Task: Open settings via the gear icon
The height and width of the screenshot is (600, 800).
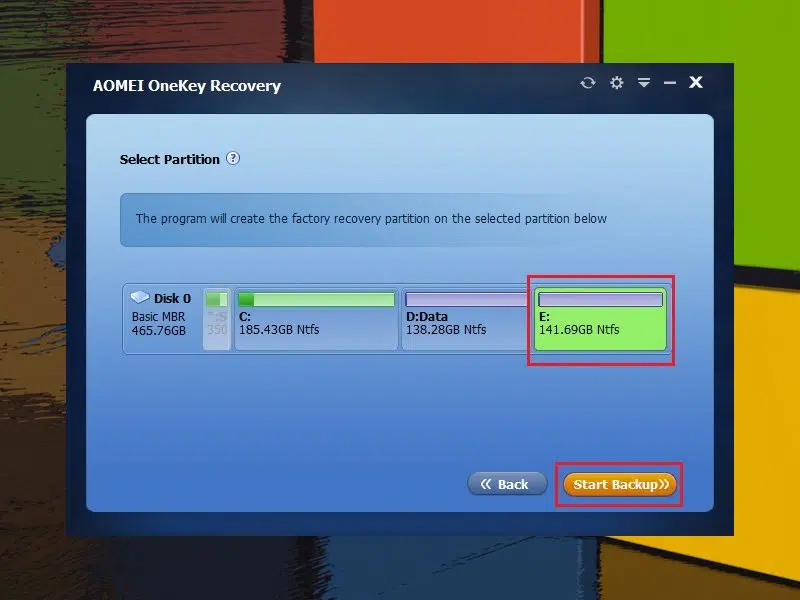Action: [616, 83]
